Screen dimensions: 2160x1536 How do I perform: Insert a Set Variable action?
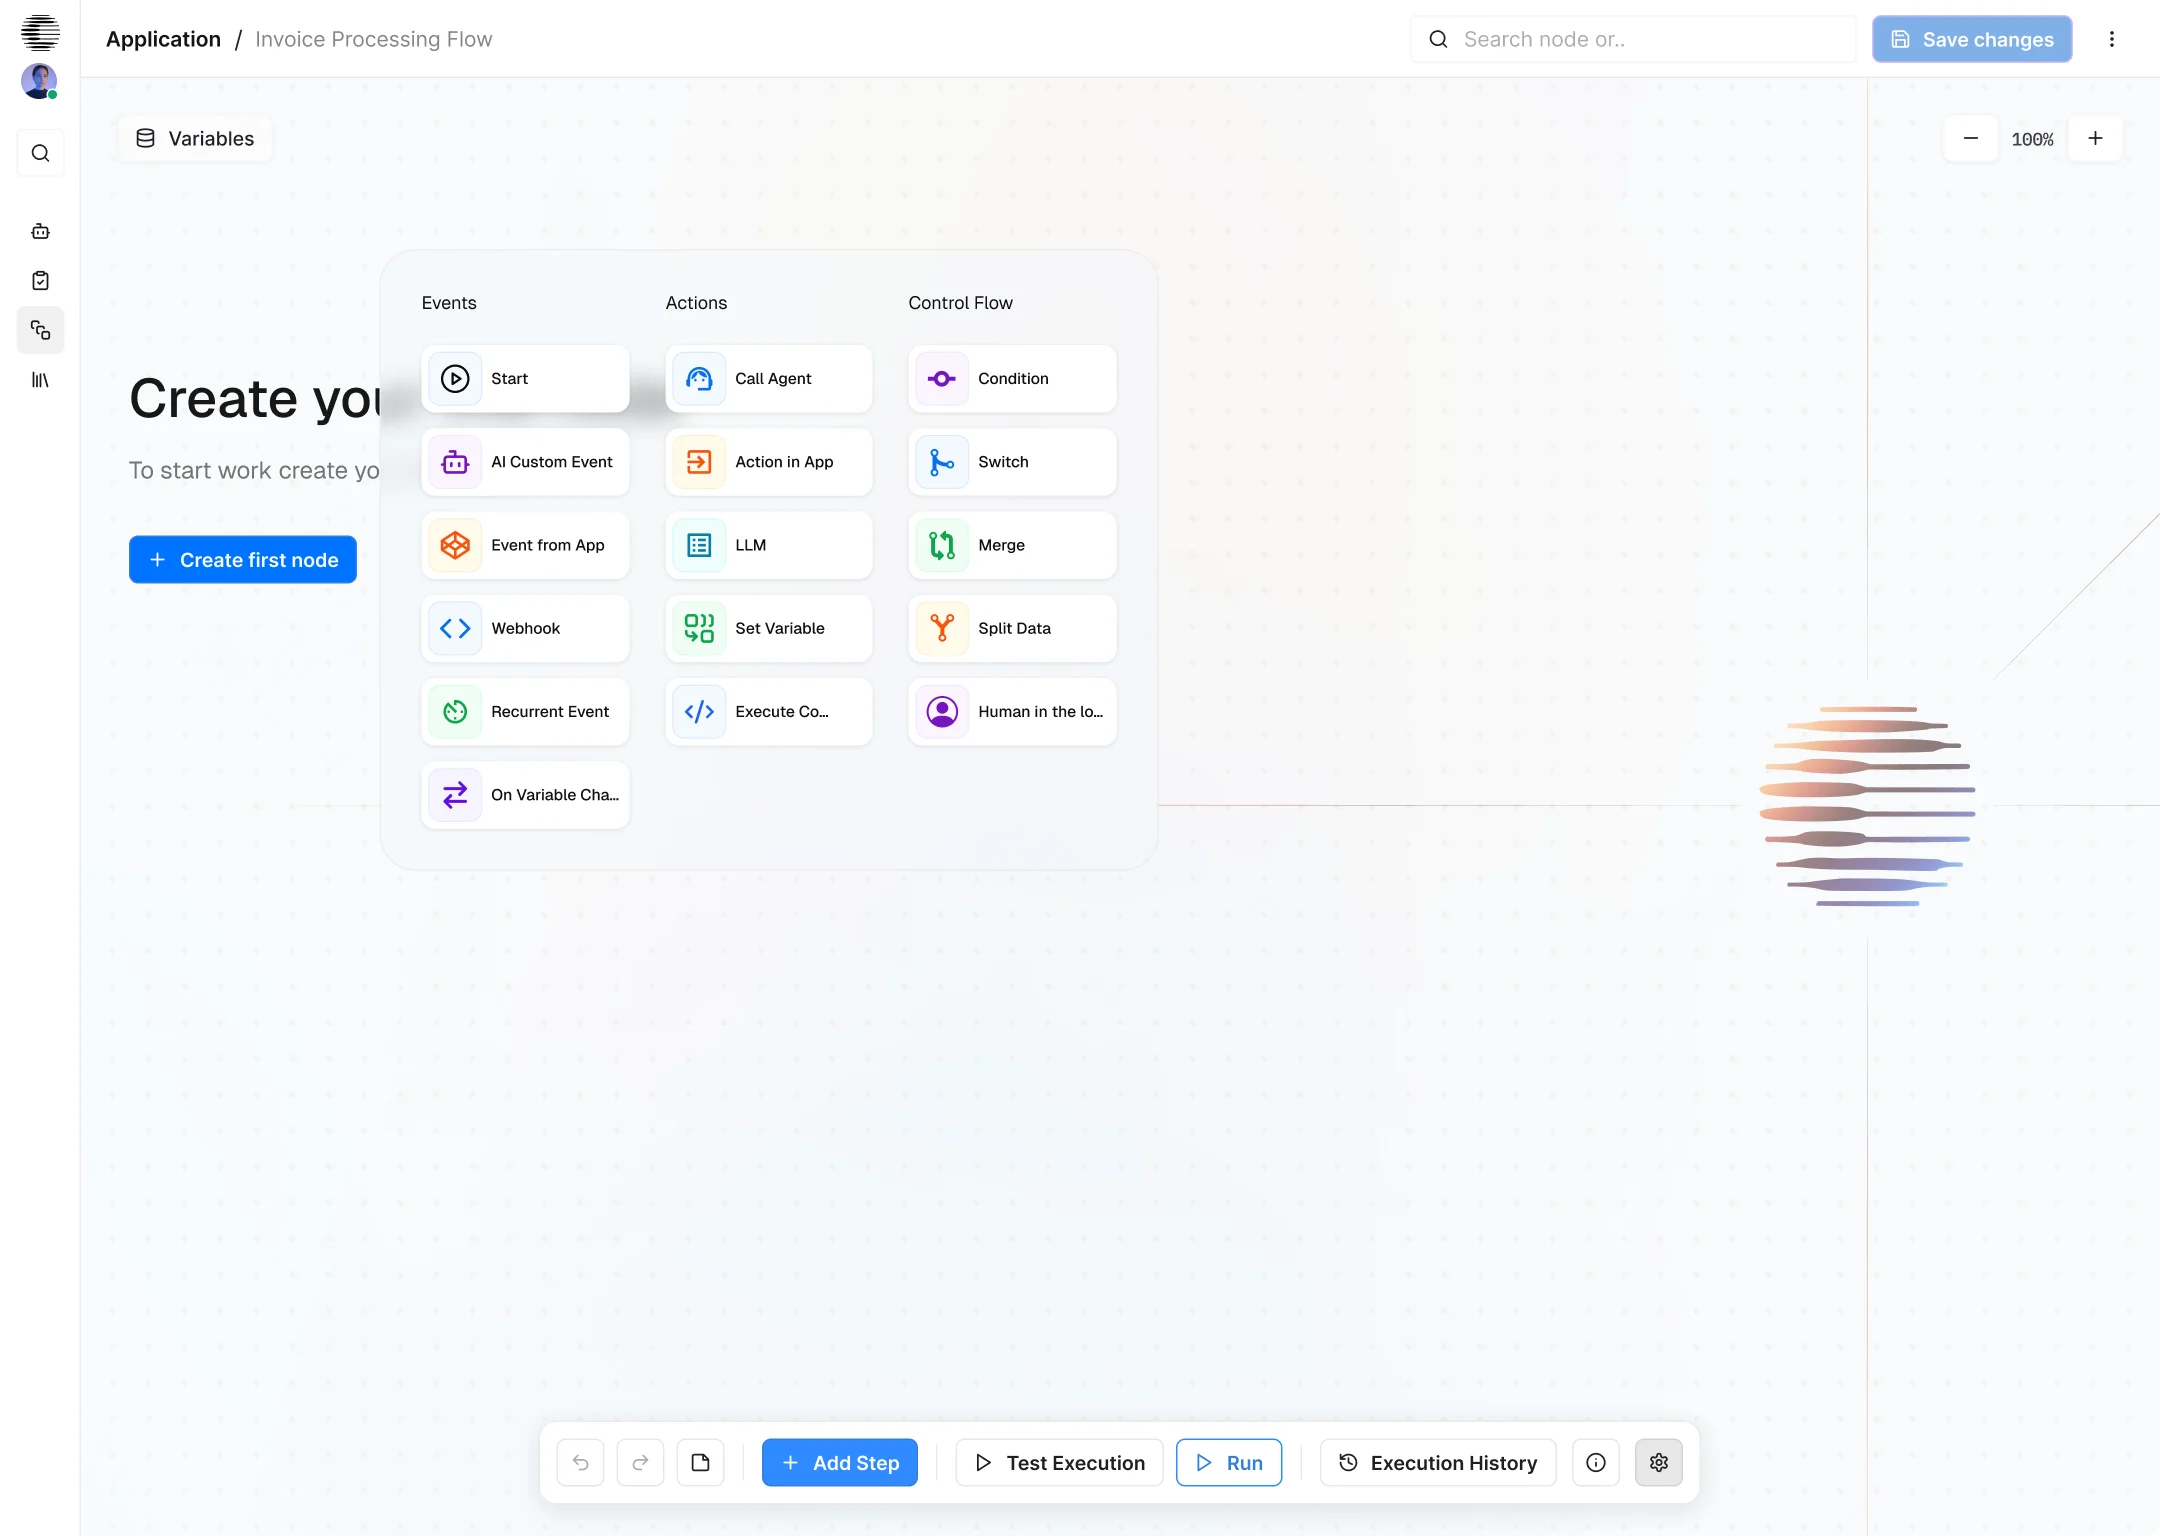pyautogui.click(x=768, y=628)
